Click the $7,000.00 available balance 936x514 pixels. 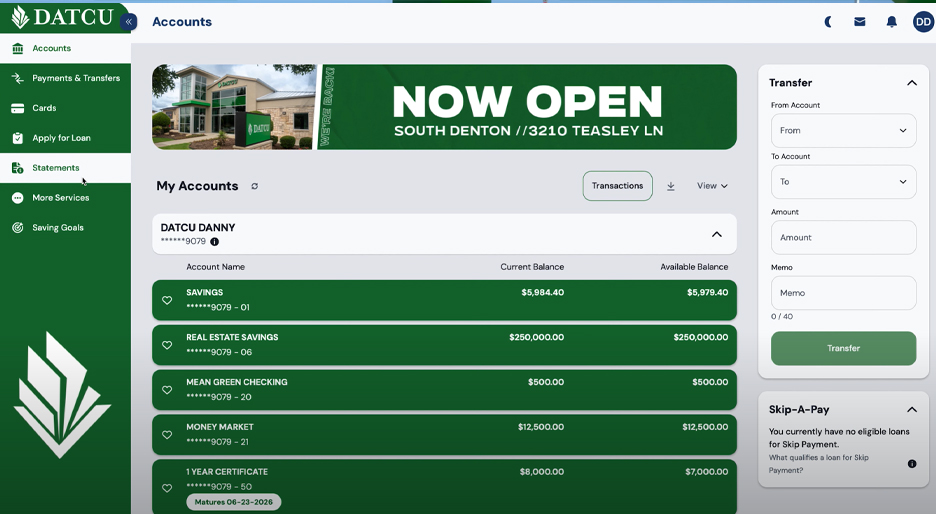pyautogui.click(x=707, y=472)
